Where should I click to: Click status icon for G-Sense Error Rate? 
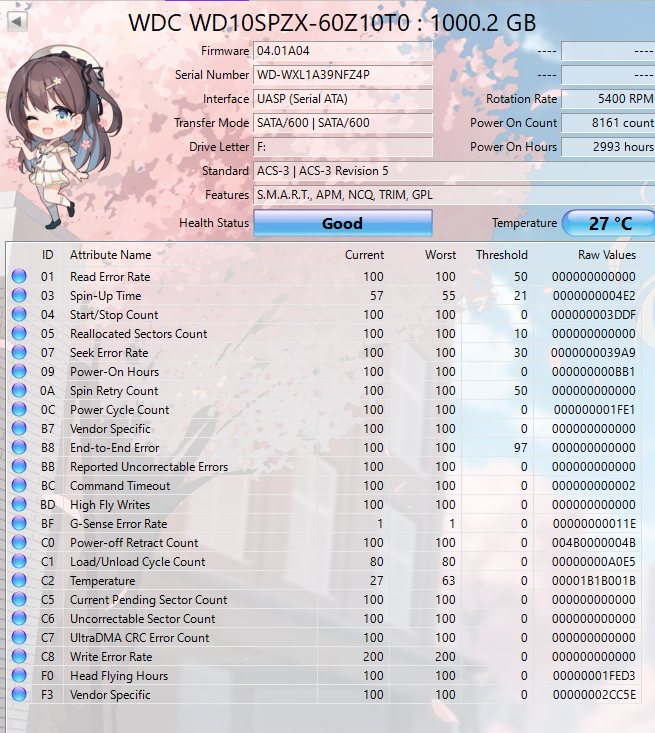point(19,524)
